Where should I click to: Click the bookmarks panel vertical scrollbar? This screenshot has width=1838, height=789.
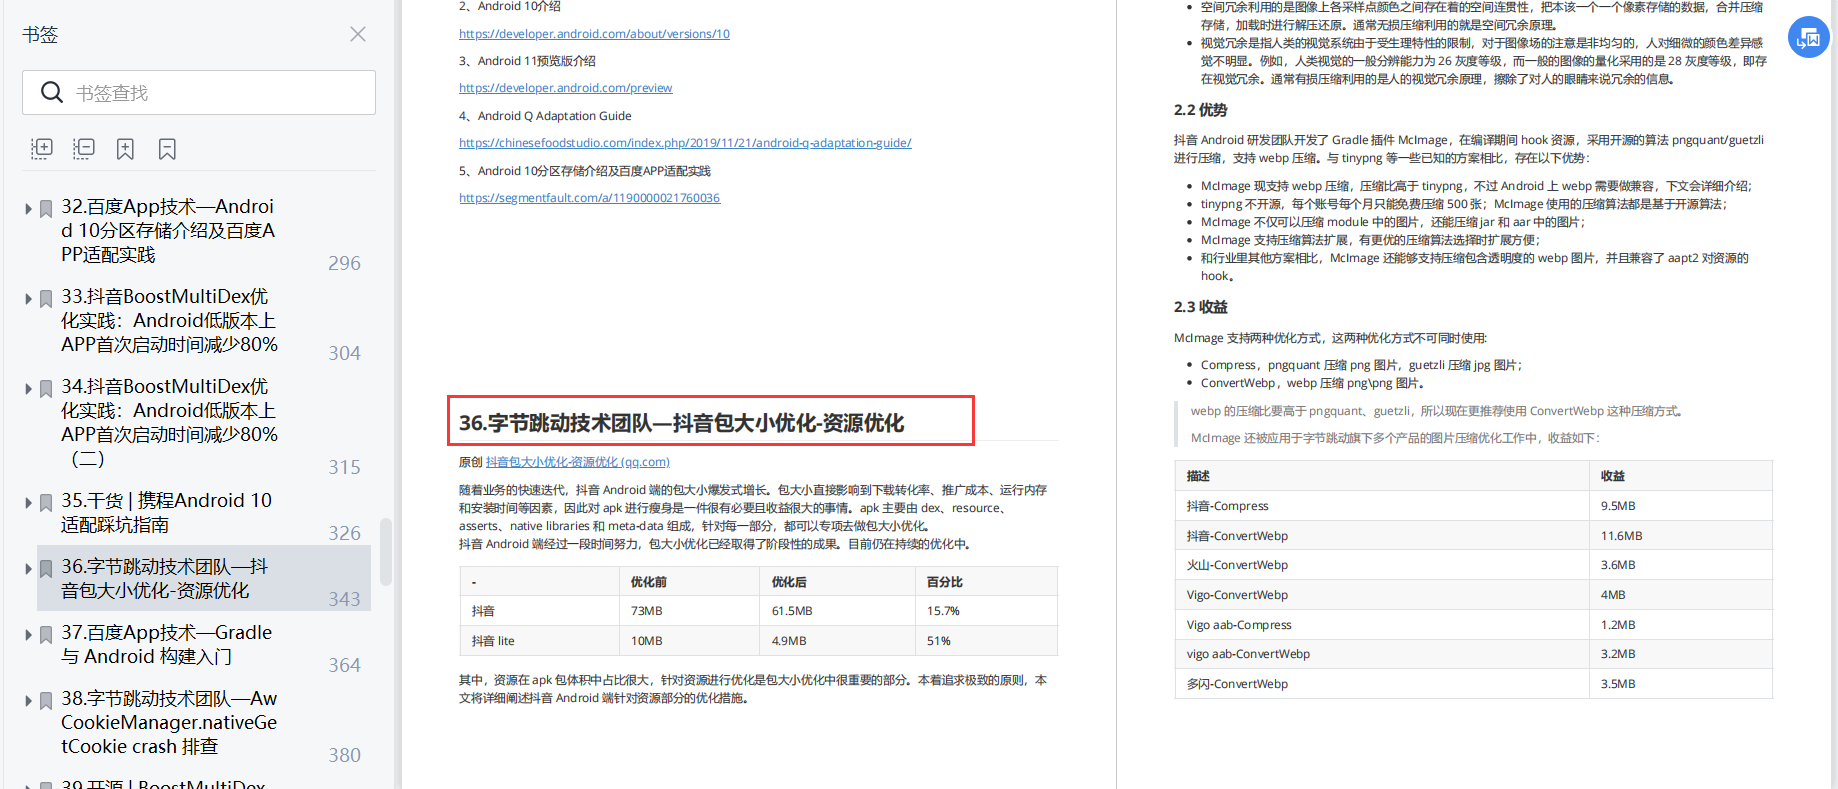[x=386, y=550]
